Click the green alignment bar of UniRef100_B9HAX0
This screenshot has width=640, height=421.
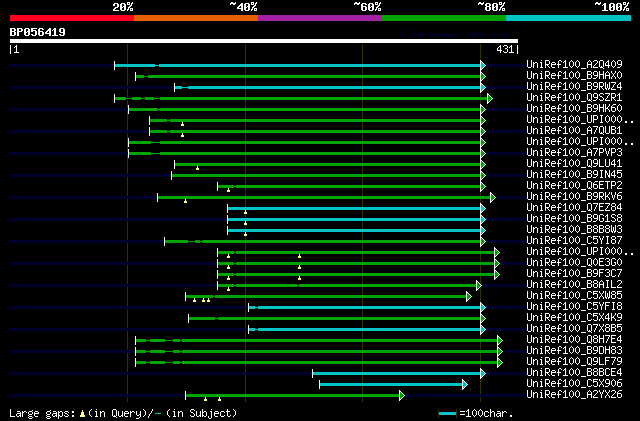pyautogui.click(x=309, y=76)
